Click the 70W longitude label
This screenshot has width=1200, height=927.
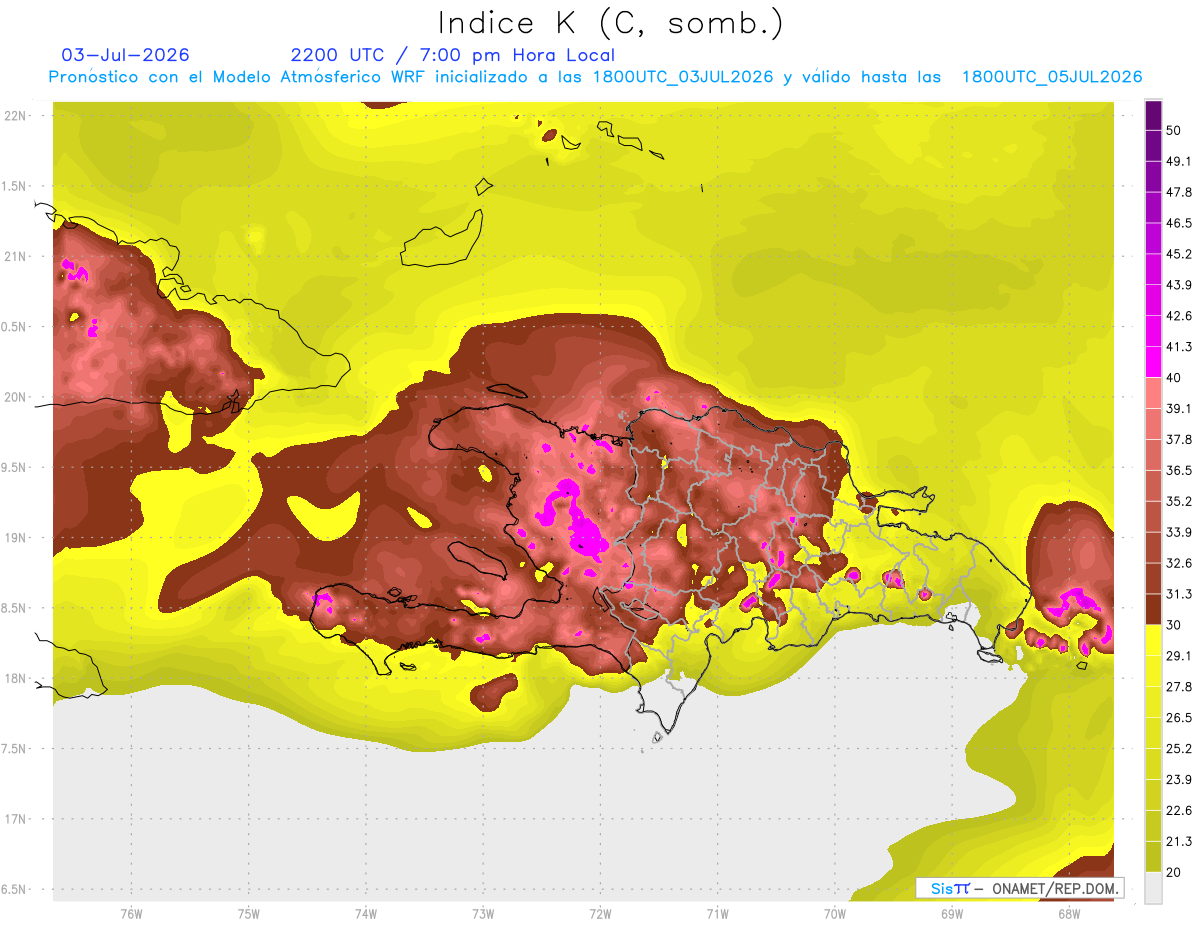pyautogui.click(x=835, y=914)
